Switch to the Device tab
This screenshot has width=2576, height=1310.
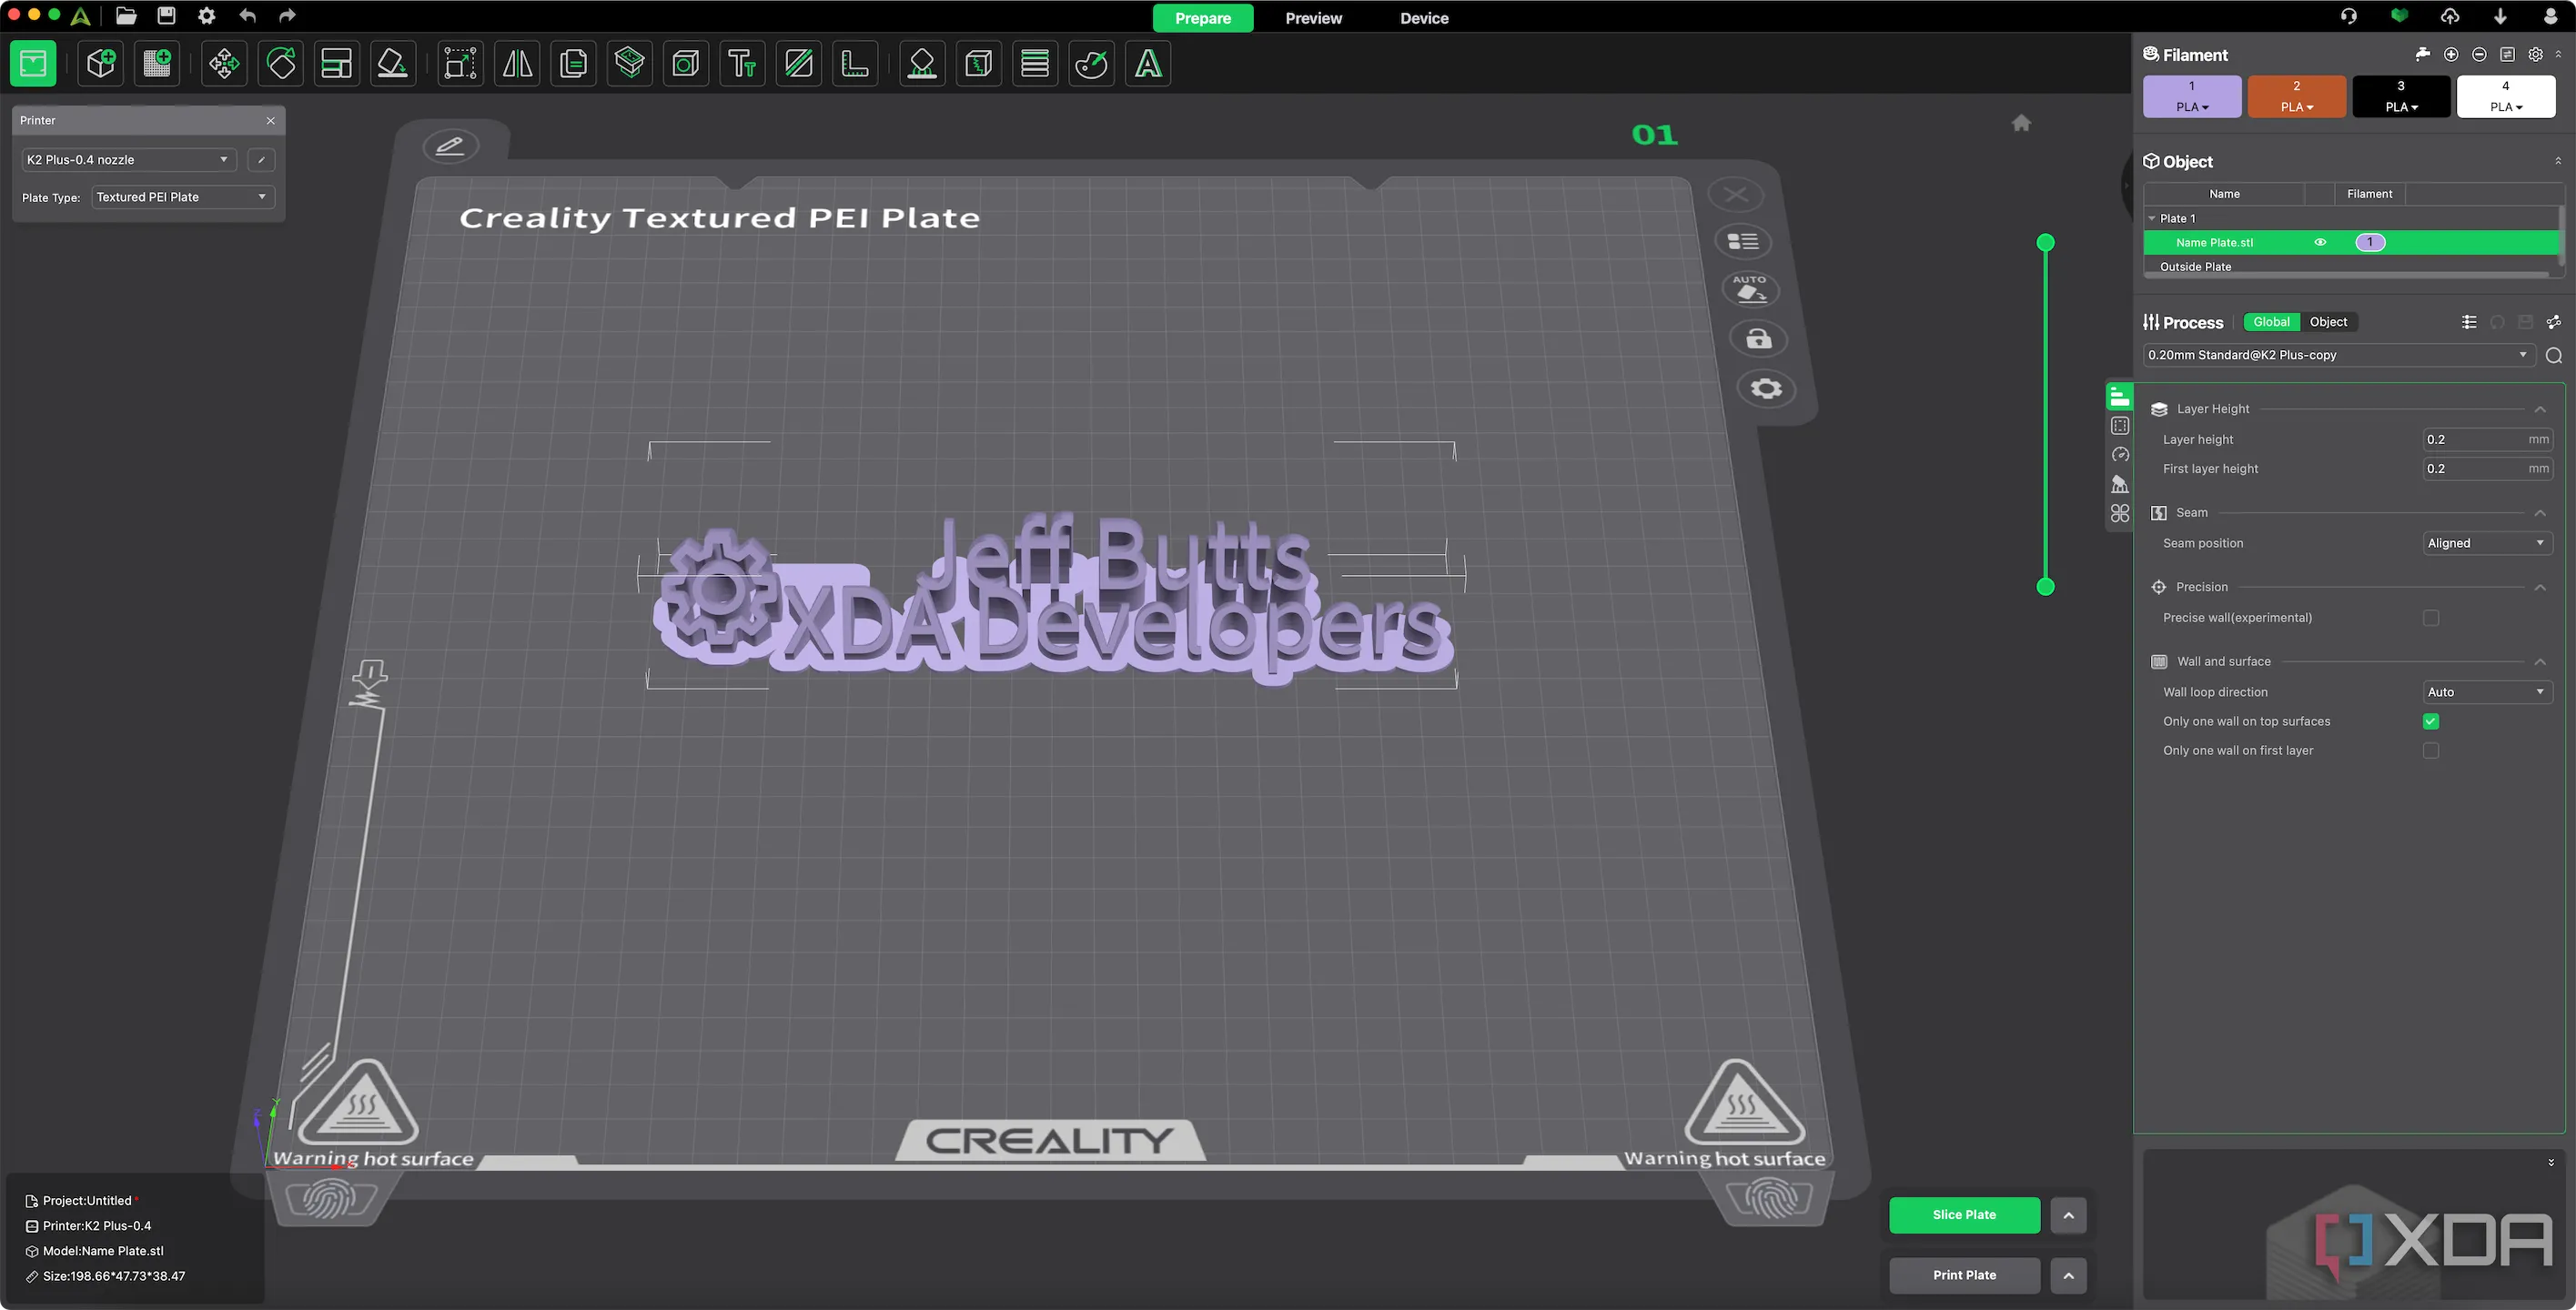[x=1424, y=18]
